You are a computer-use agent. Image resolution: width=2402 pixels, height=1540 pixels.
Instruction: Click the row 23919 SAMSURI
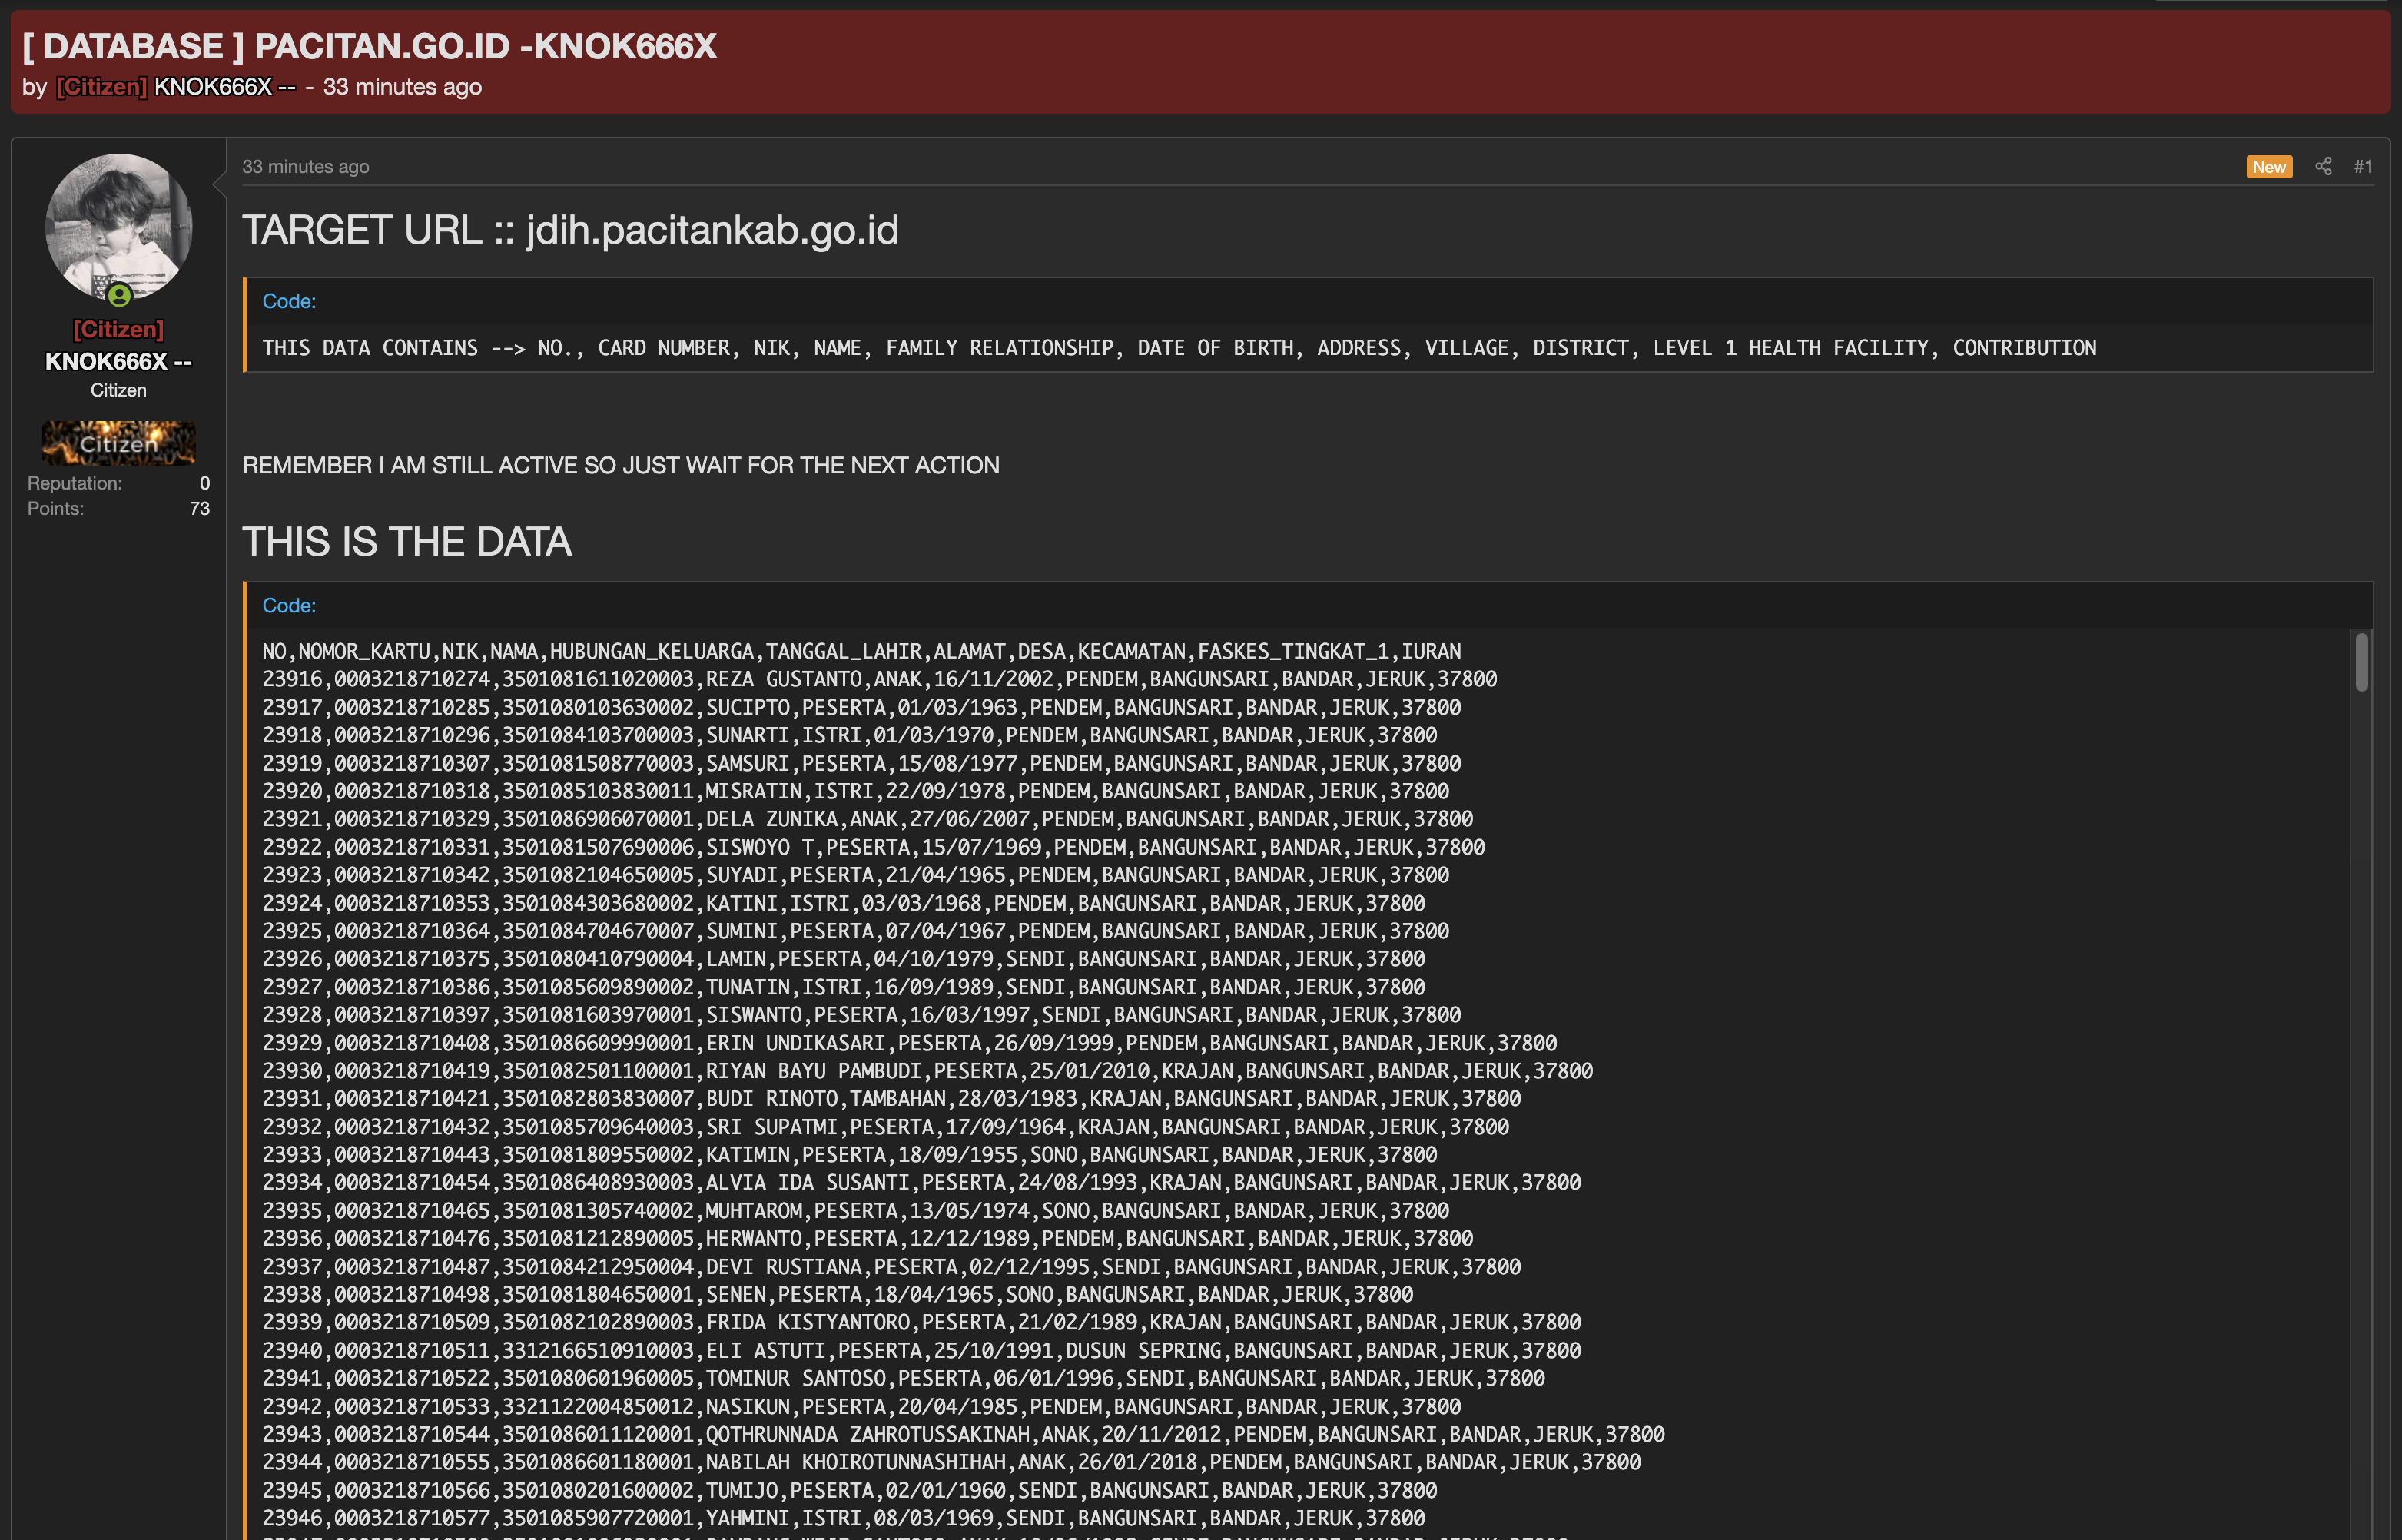[x=861, y=763]
